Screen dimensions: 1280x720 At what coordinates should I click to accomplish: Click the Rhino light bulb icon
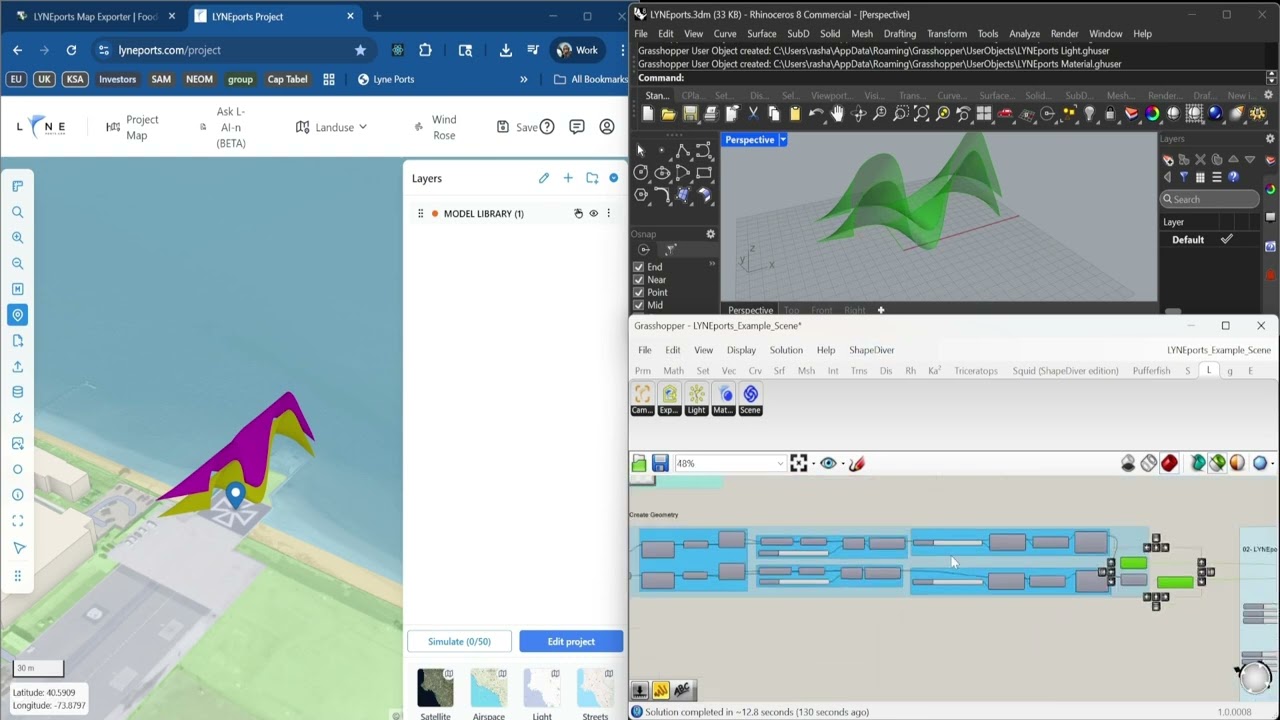(1089, 114)
